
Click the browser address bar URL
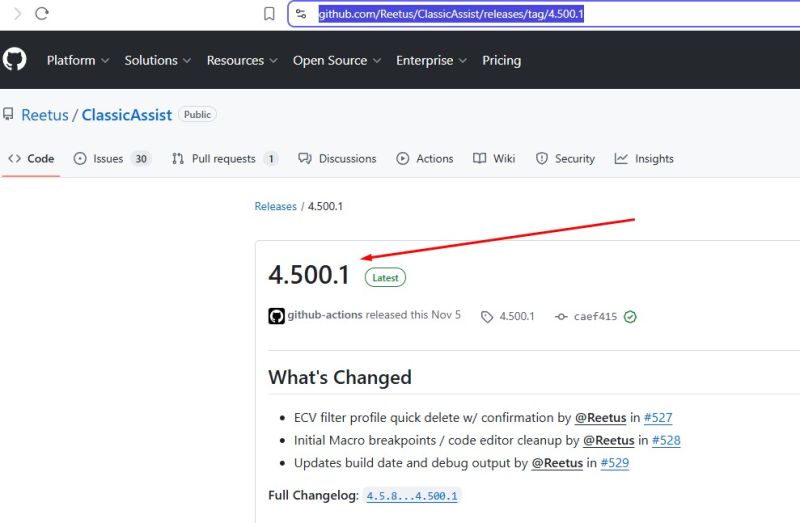[x=451, y=14]
